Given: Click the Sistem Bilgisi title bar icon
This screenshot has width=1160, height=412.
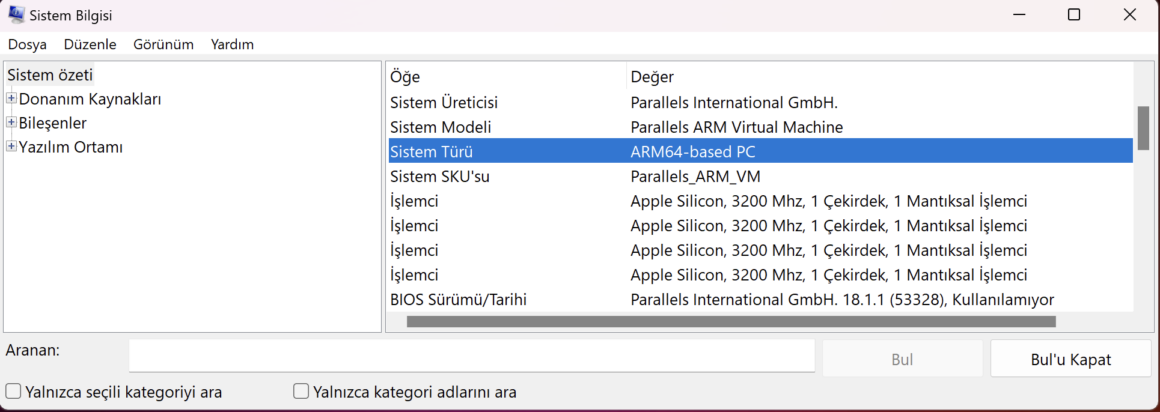Looking at the screenshot, I should 16,15.
